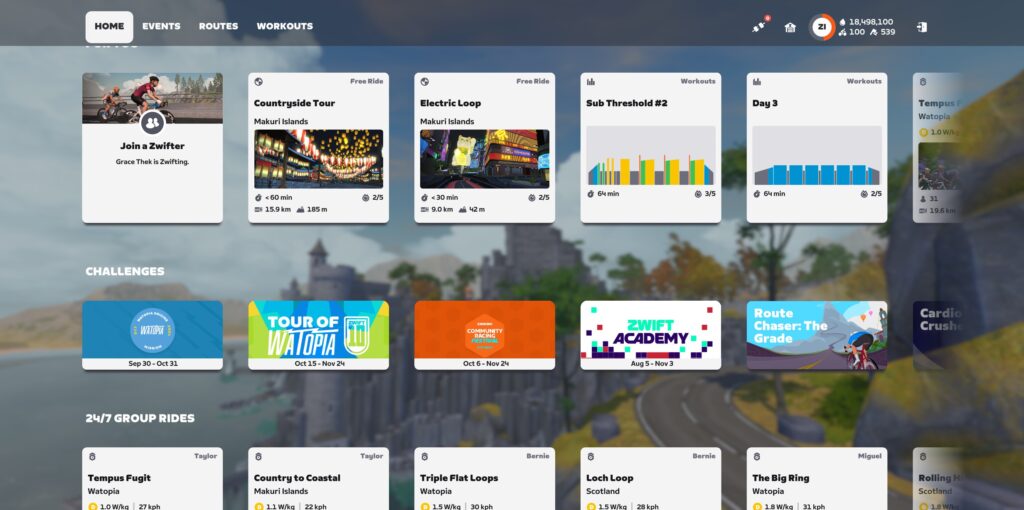
Task: Click robot pacer icon on Tempus Fugit card
Action: click(x=92, y=456)
